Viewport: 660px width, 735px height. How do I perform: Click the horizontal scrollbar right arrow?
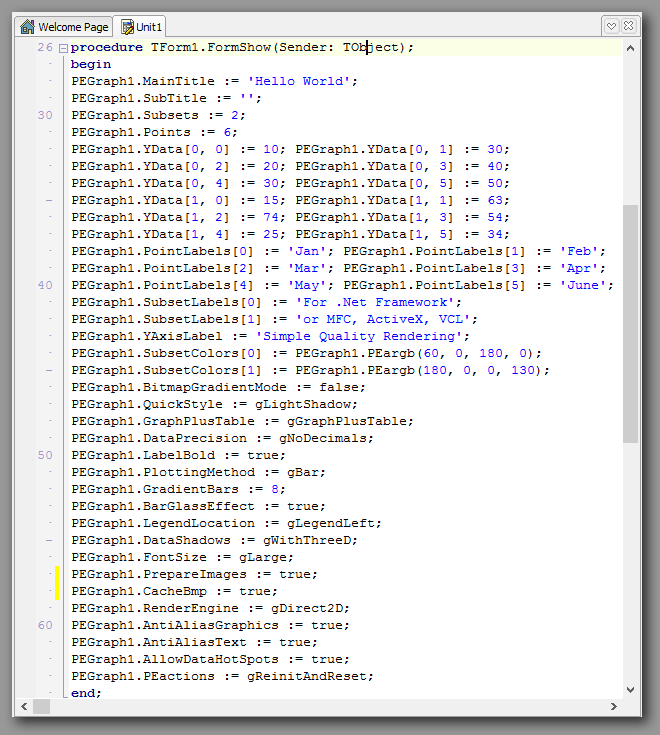(x=614, y=706)
